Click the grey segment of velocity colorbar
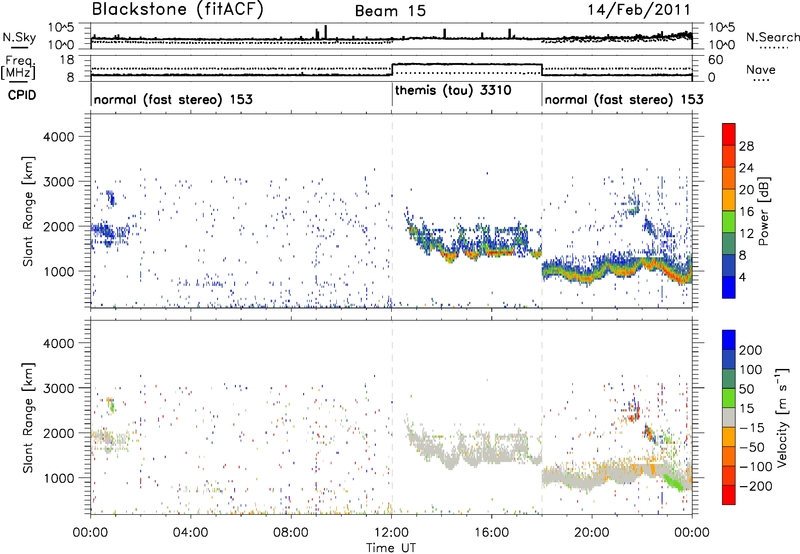 pyautogui.click(x=729, y=417)
